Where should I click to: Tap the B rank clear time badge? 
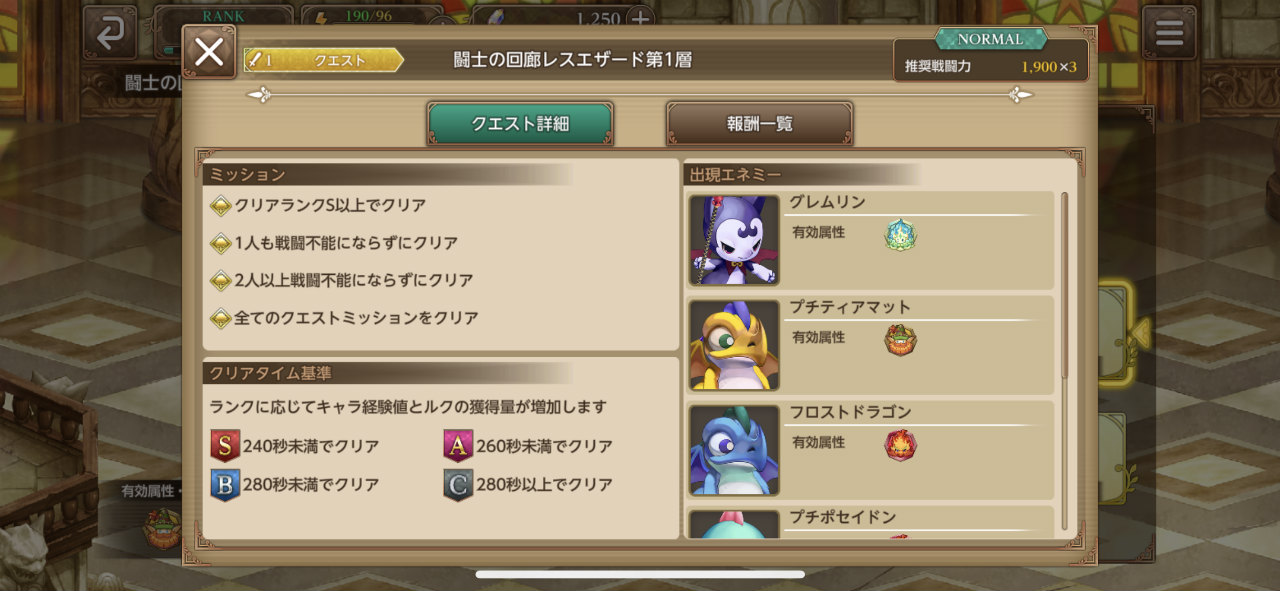225,485
